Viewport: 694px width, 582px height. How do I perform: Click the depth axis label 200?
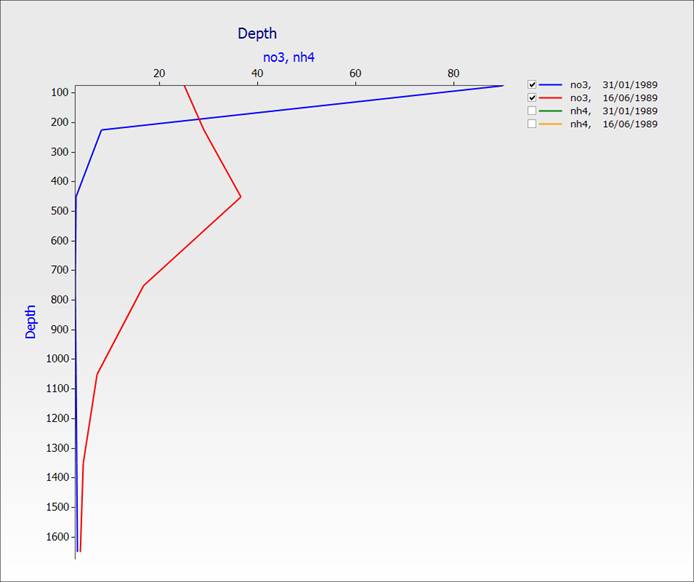point(60,123)
